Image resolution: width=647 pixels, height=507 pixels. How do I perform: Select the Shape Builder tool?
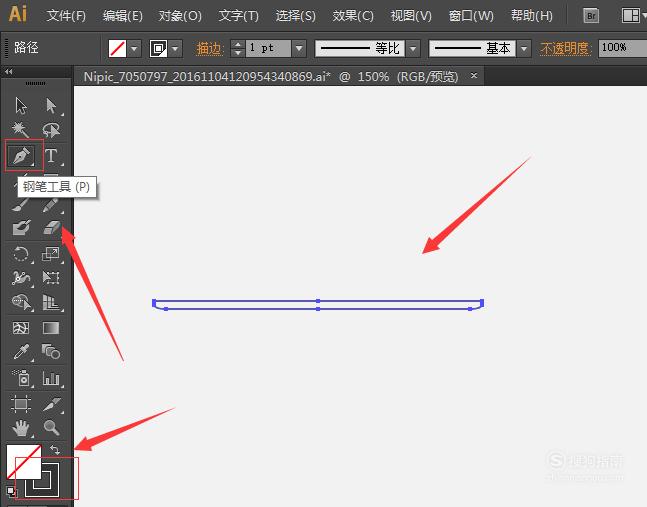(21, 302)
